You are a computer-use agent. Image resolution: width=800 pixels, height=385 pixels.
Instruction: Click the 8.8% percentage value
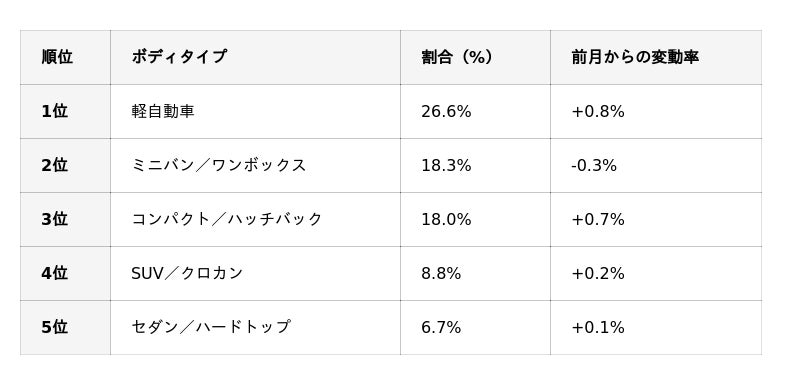coord(441,274)
